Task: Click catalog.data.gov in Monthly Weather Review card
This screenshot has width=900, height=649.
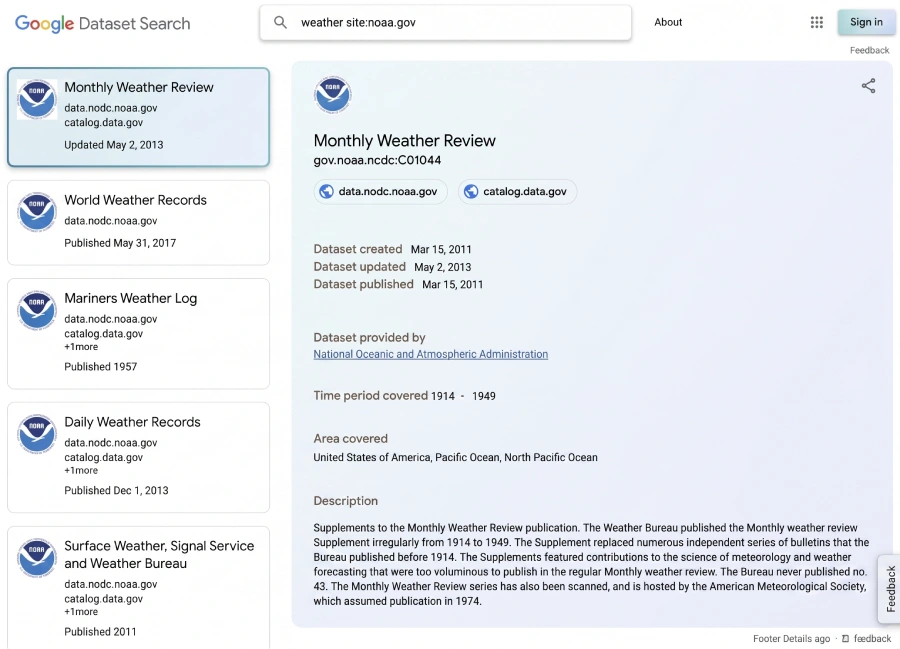Action: pos(104,123)
